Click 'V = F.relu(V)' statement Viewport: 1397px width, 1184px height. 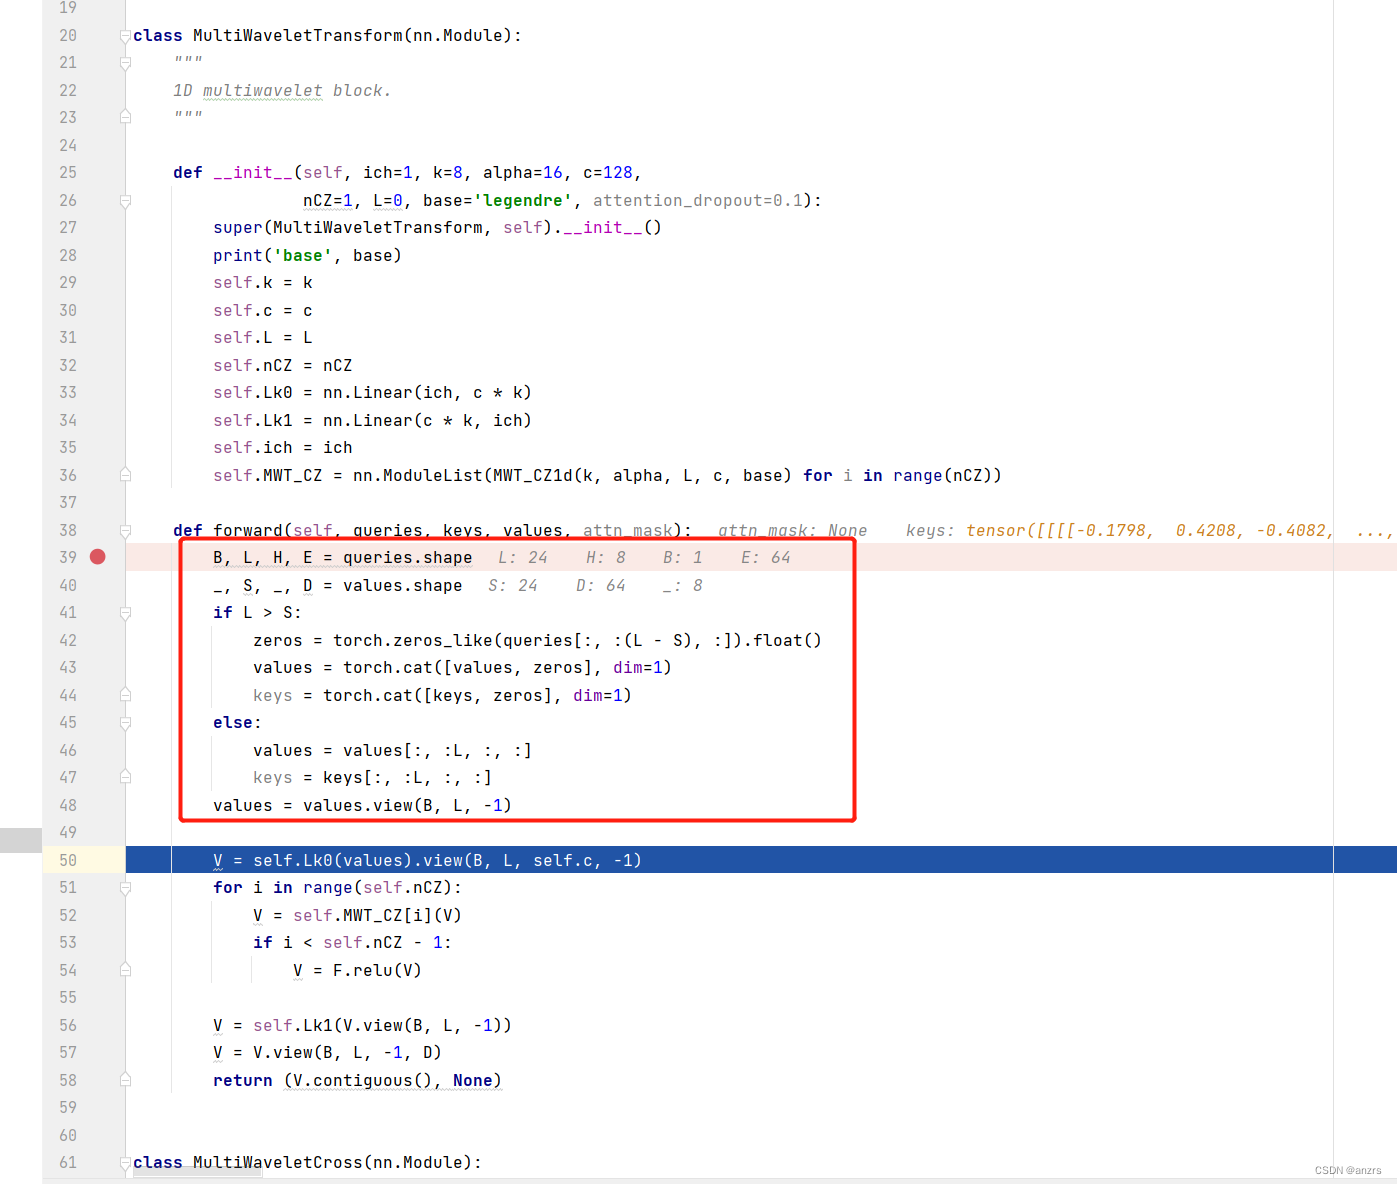(x=357, y=970)
